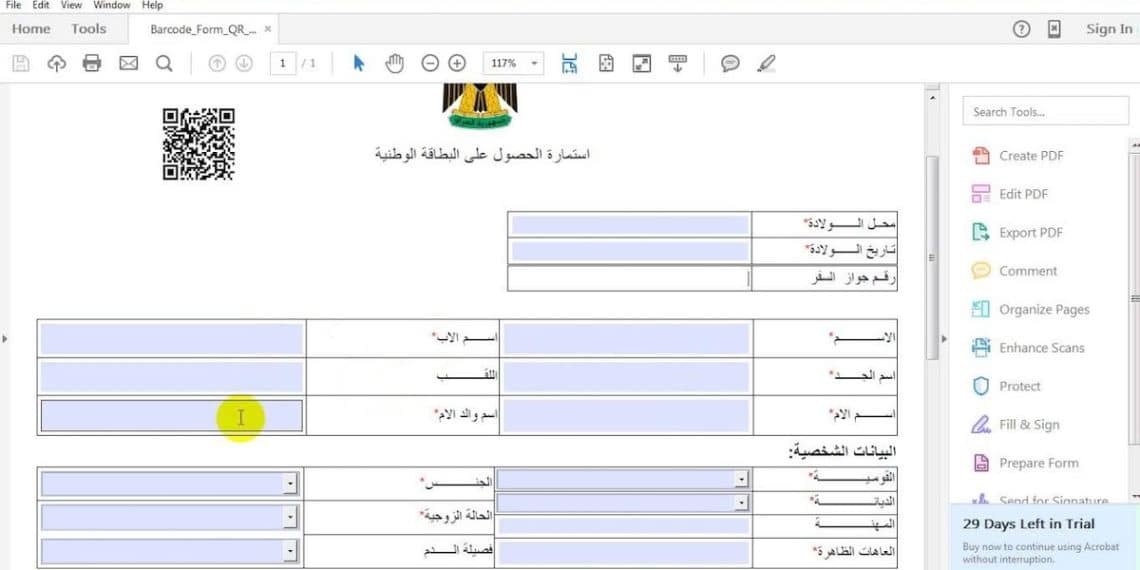Open the Create PDF tool
The width and height of the screenshot is (1140, 570).
[1019, 156]
